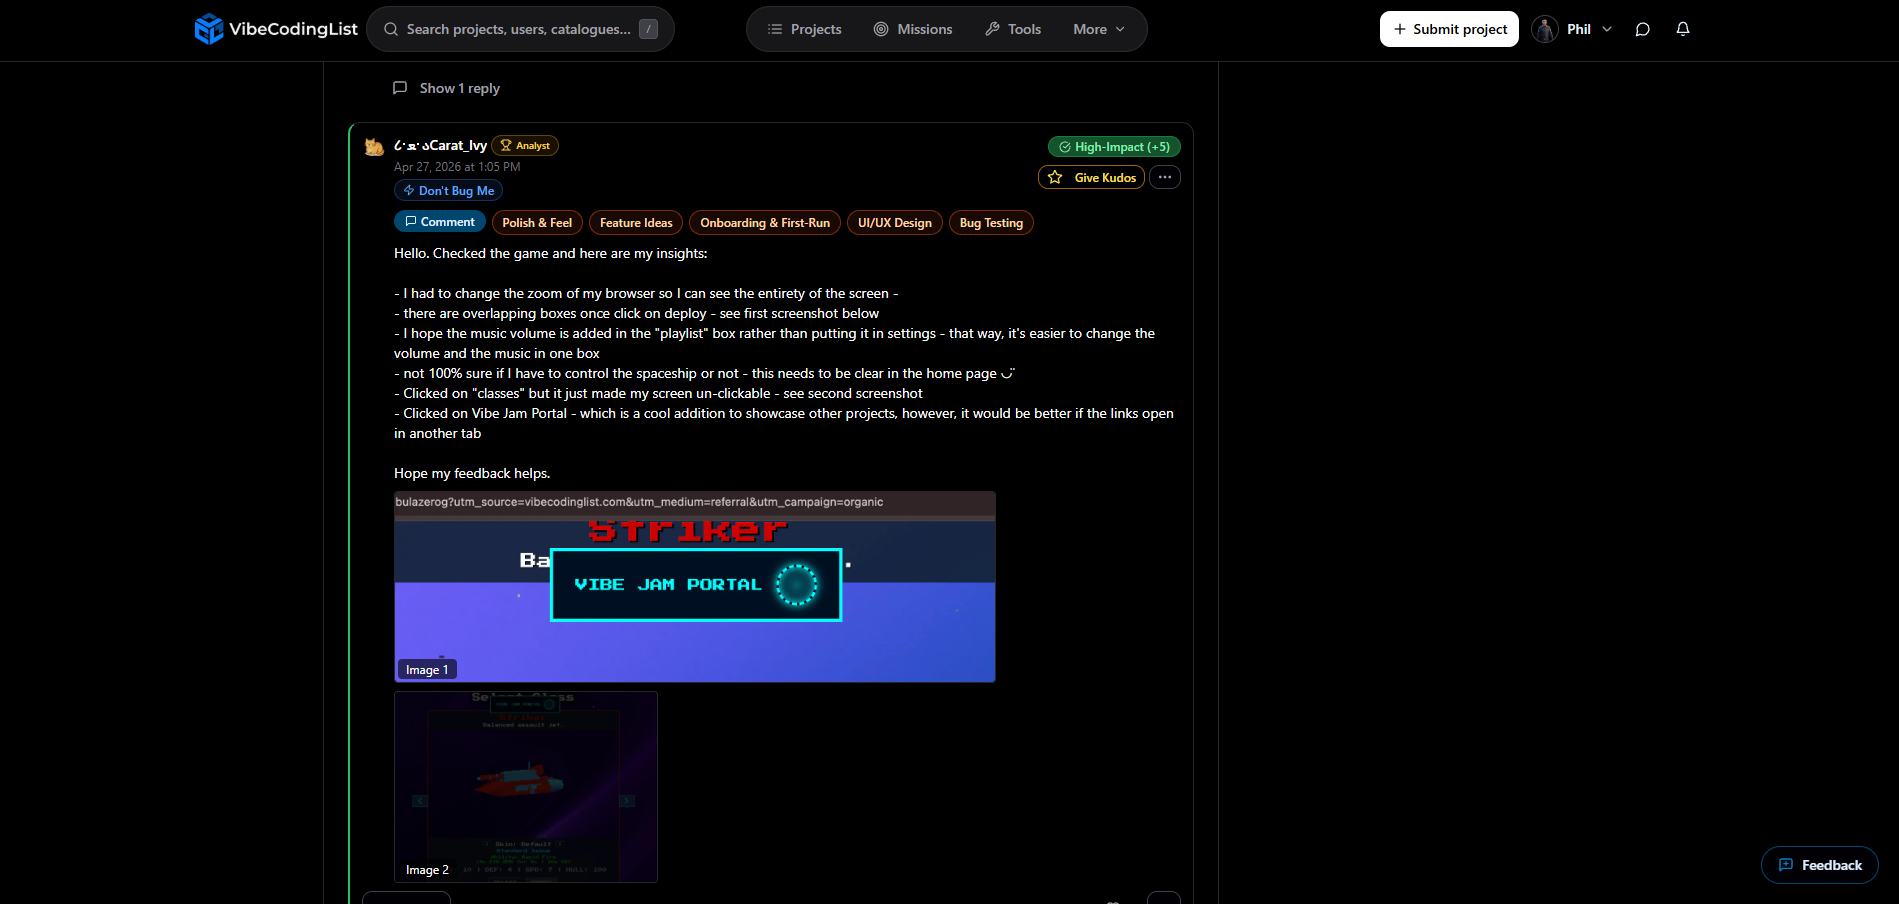Click the Analyst trophy badge
The image size is (1899, 904).
524,145
